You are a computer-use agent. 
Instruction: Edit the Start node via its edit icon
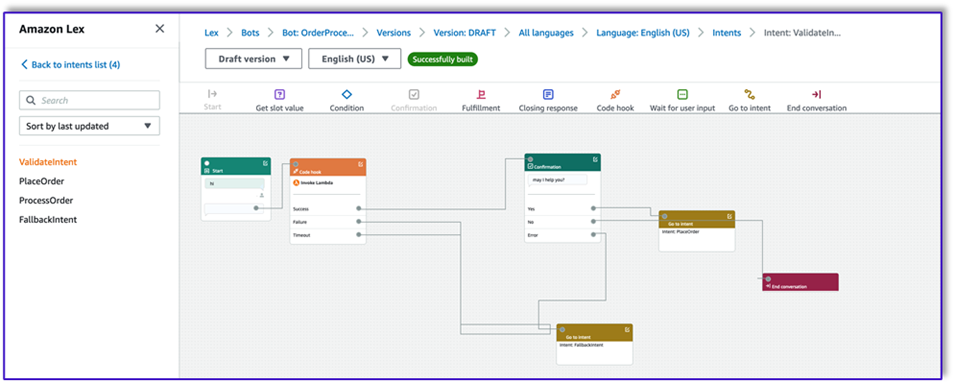pyautogui.click(x=265, y=163)
